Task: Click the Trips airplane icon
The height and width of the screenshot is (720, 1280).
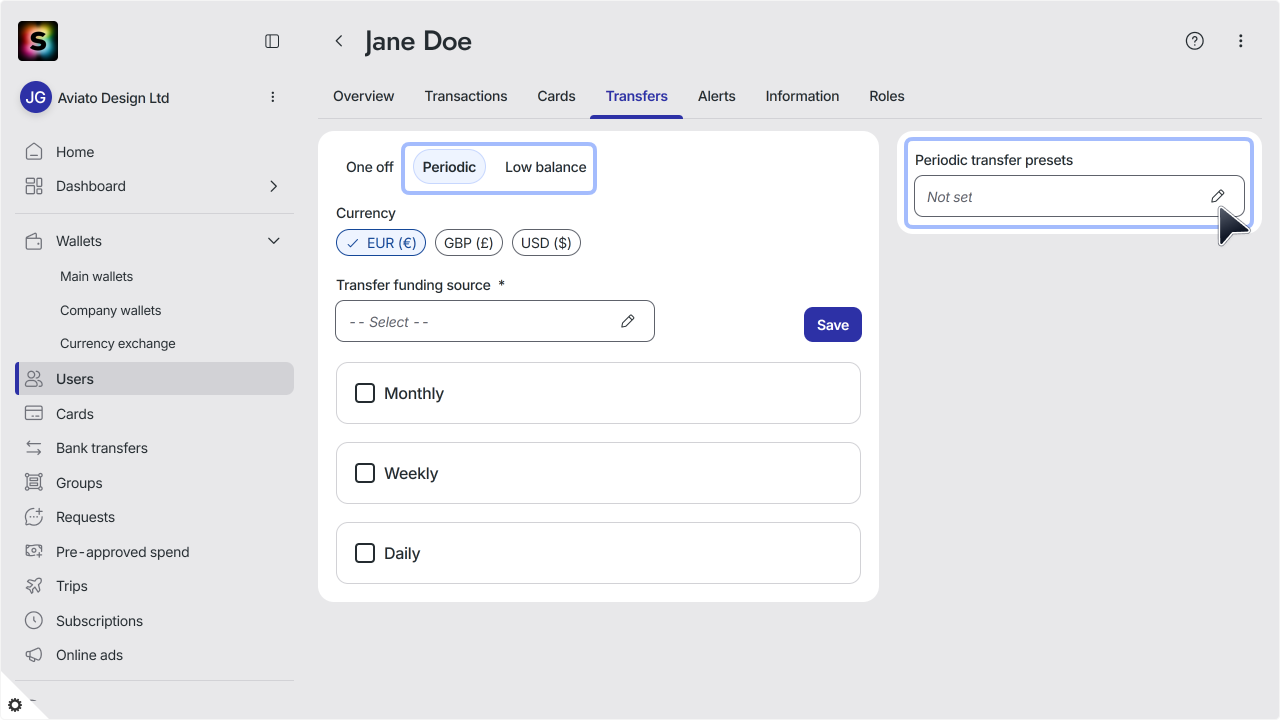Action: [x=34, y=586]
